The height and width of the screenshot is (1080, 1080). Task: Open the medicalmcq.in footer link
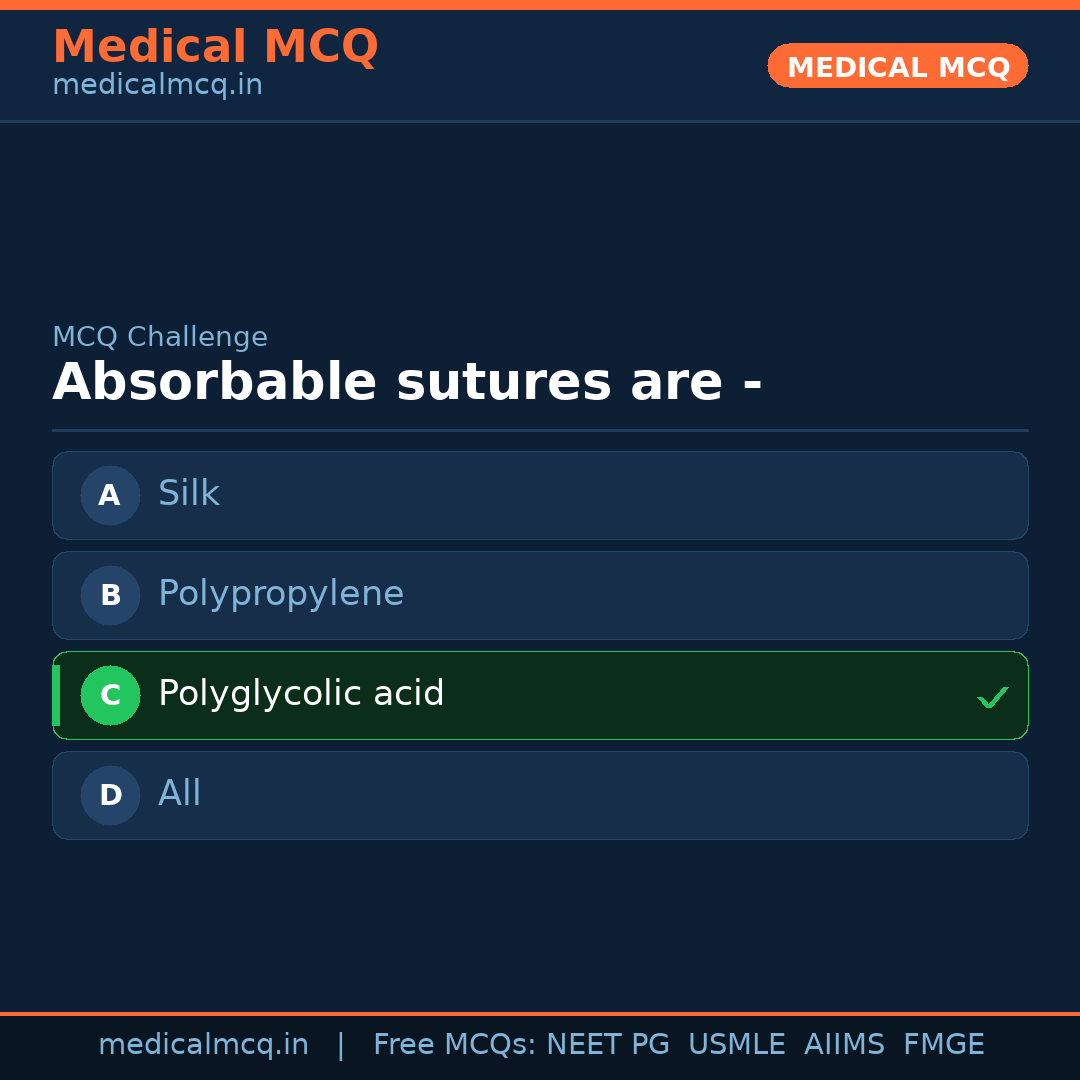click(x=204, y=1044)
